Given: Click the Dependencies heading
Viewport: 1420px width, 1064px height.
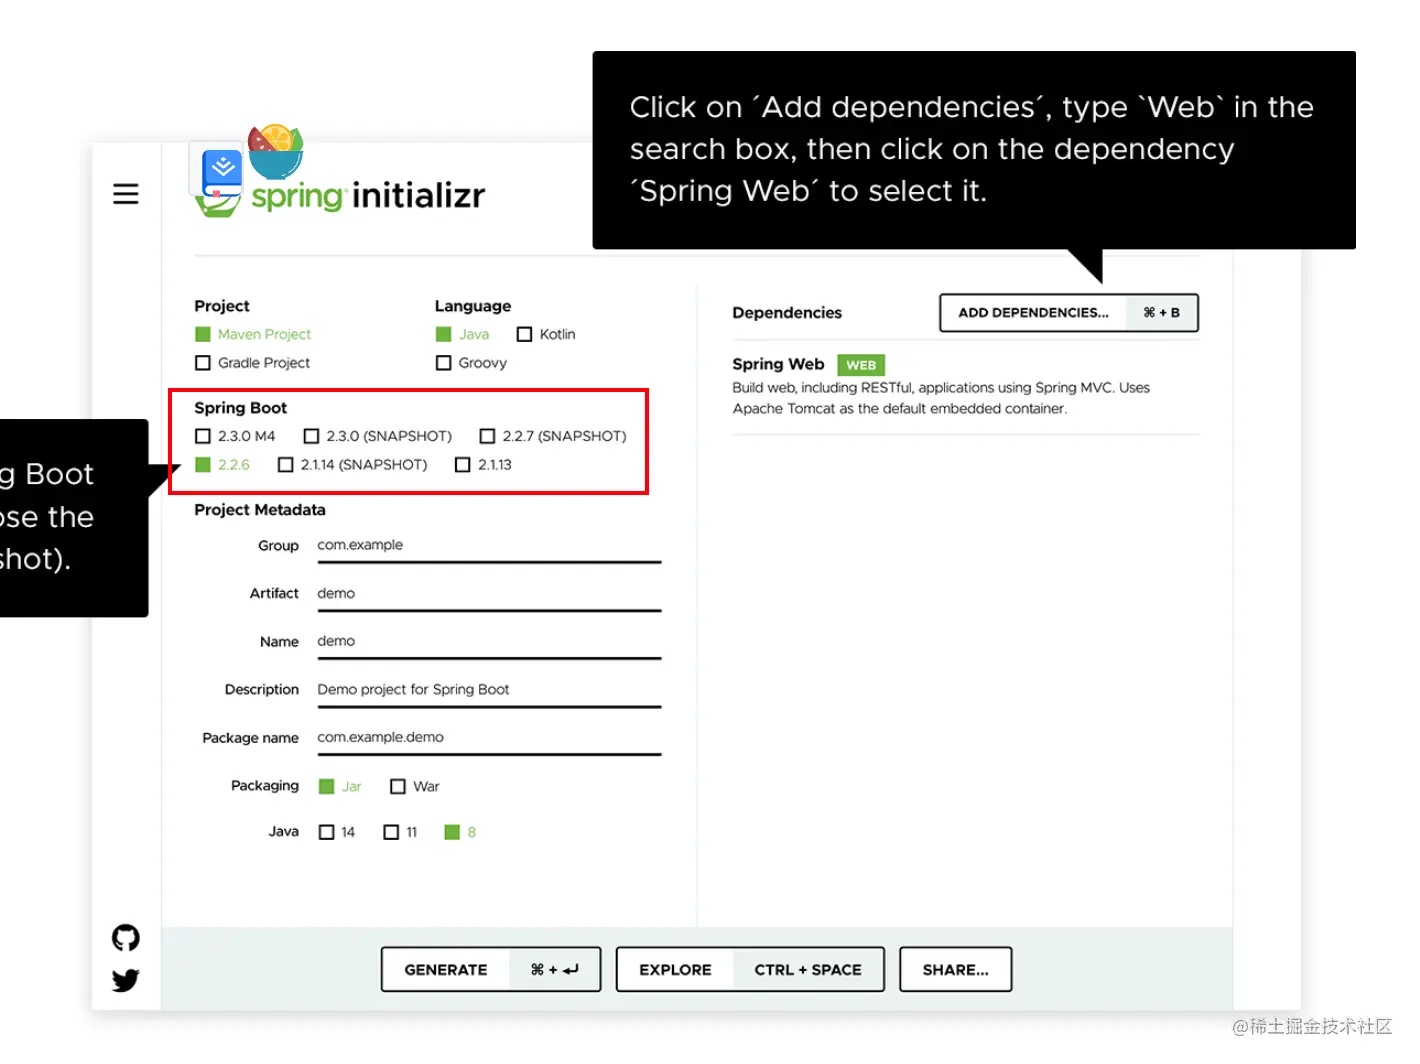Looking at the screenshot, I should (x=787, y=313).
